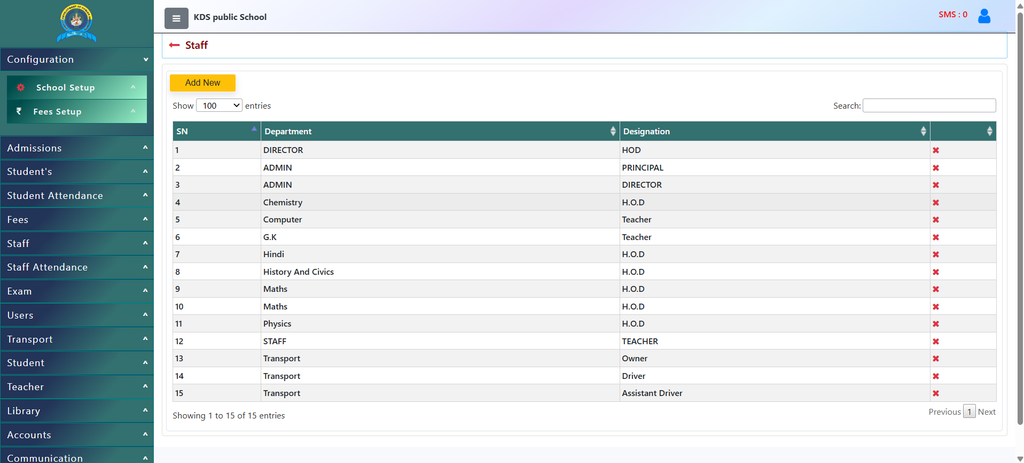This screenshot has height=463, width=1024.
Task: Sort table by Designation column
Action: tap(775, 131)
